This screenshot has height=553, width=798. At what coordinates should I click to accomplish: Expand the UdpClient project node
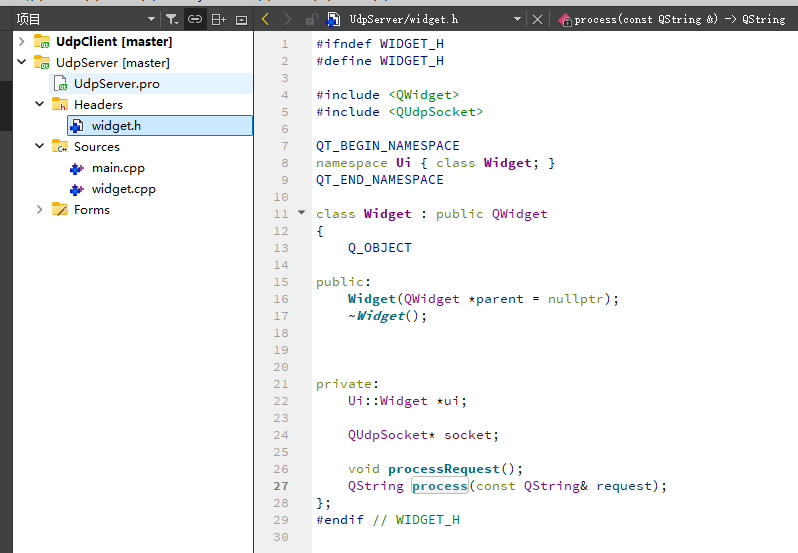22,41
